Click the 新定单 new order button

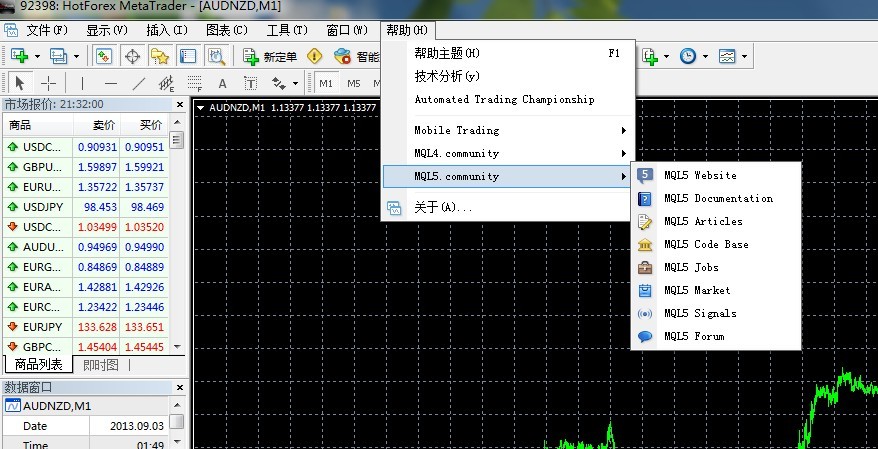pyautogui.click(x=269, y=56)
